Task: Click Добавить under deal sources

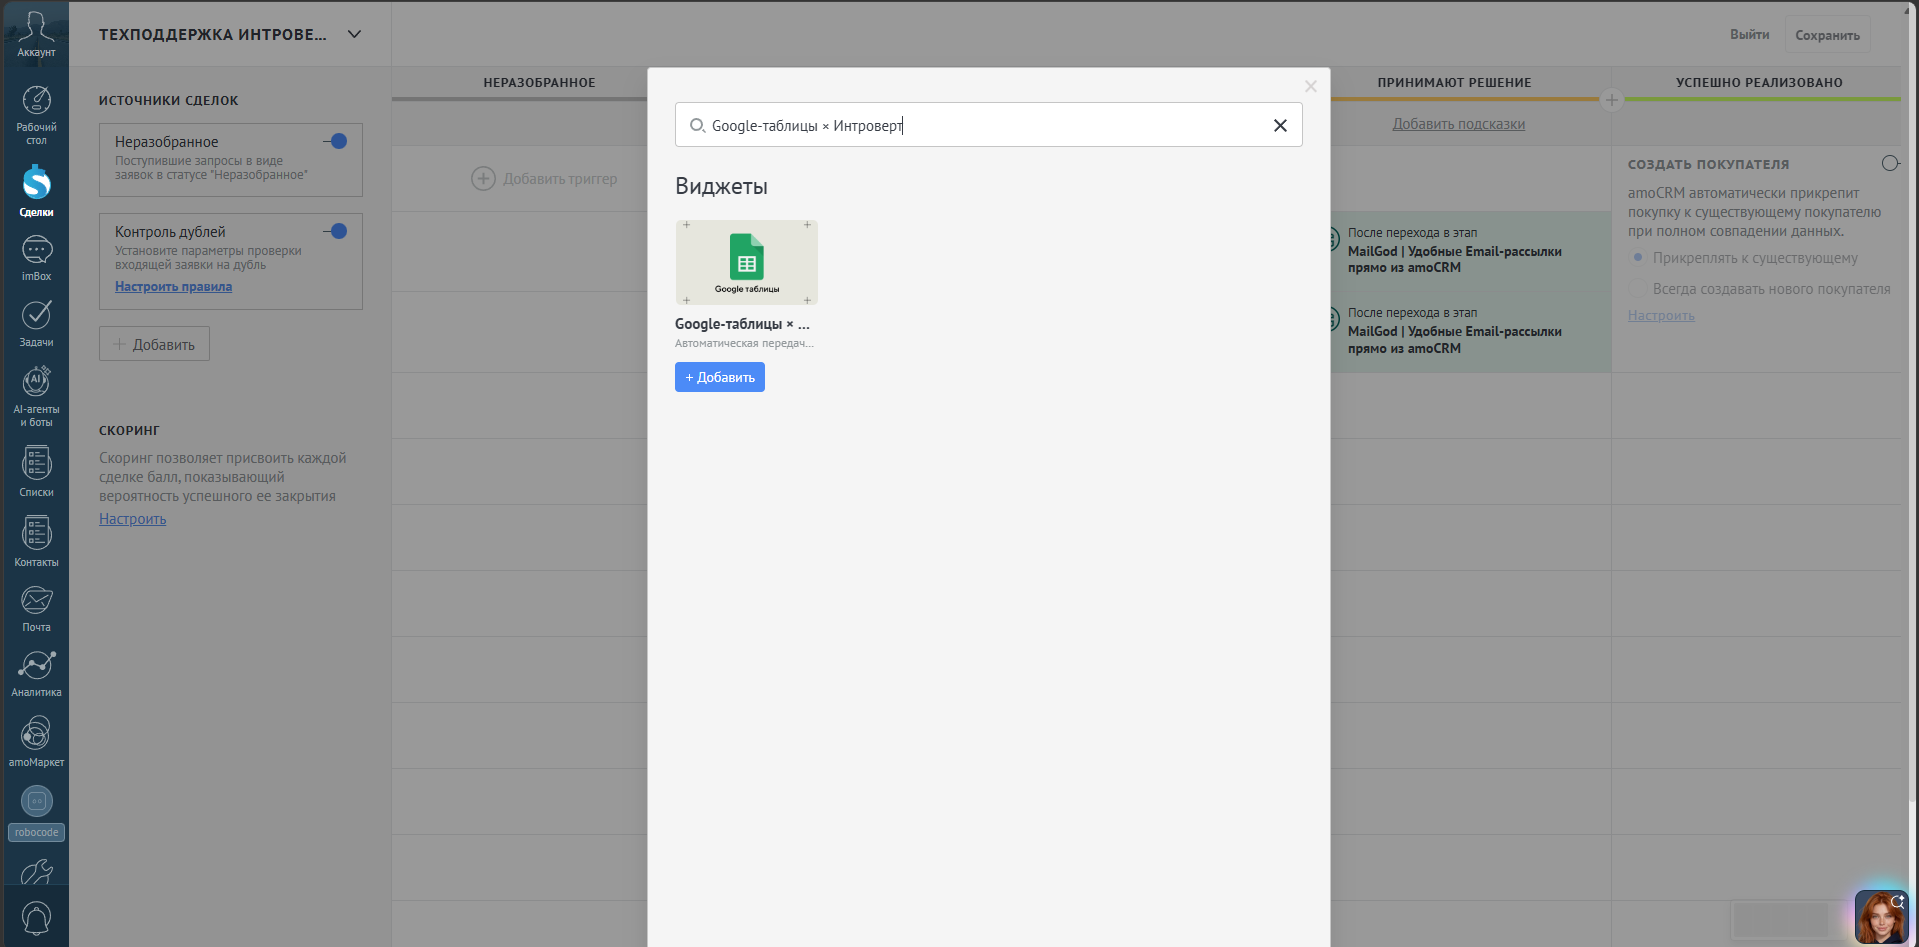Action: tap(154, 344)
